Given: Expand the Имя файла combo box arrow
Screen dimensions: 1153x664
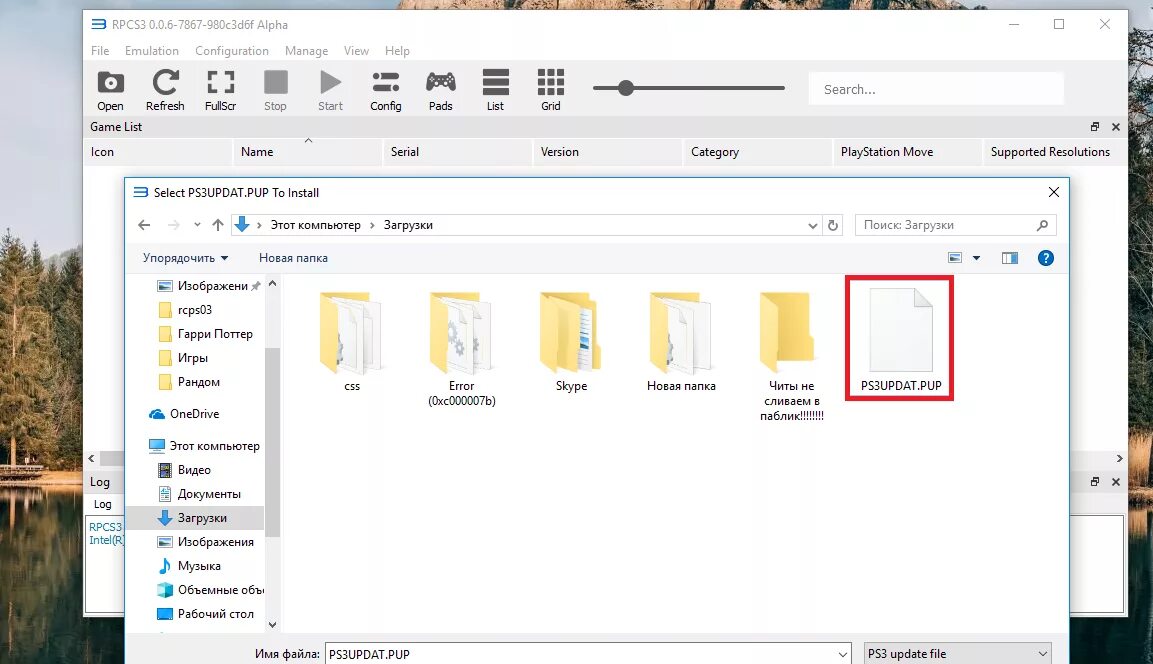Looking at the screenshot, I should [x=843, y=654].
